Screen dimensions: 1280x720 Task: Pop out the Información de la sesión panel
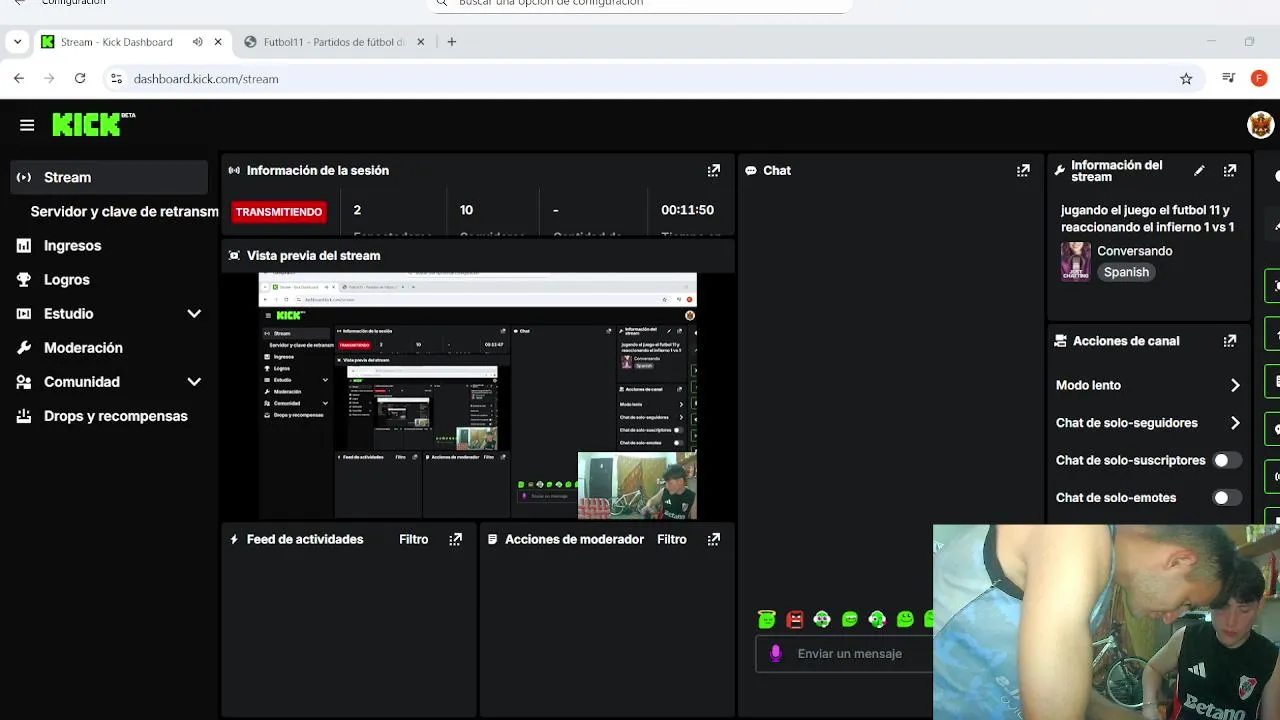click(713, 171)
